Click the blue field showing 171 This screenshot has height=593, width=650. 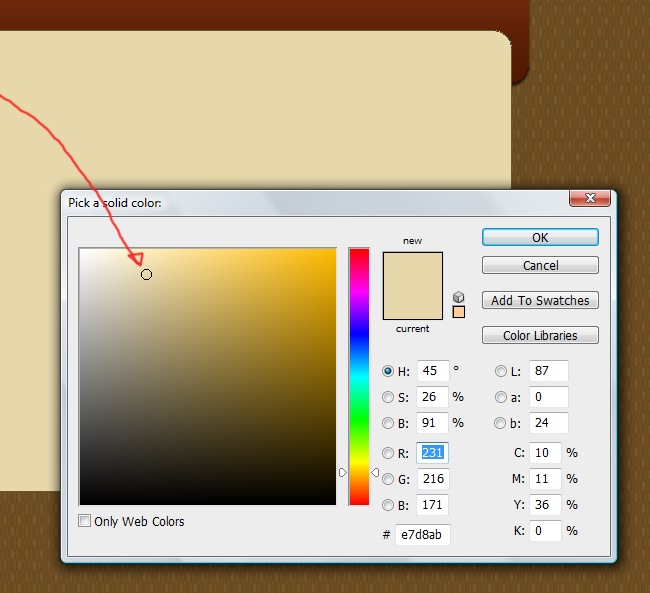tap(432, 505)
